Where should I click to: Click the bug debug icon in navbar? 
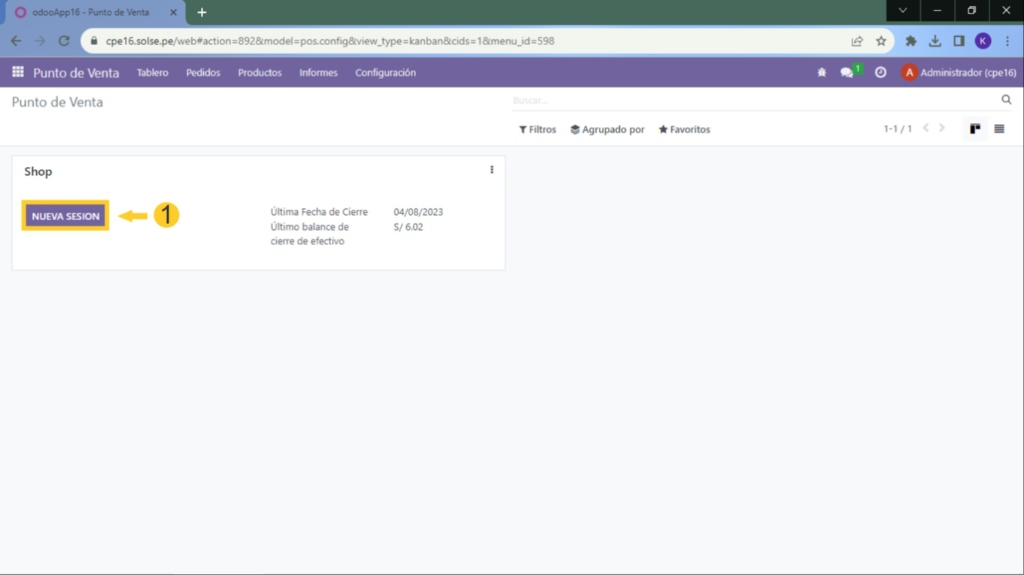coord(822,72)
